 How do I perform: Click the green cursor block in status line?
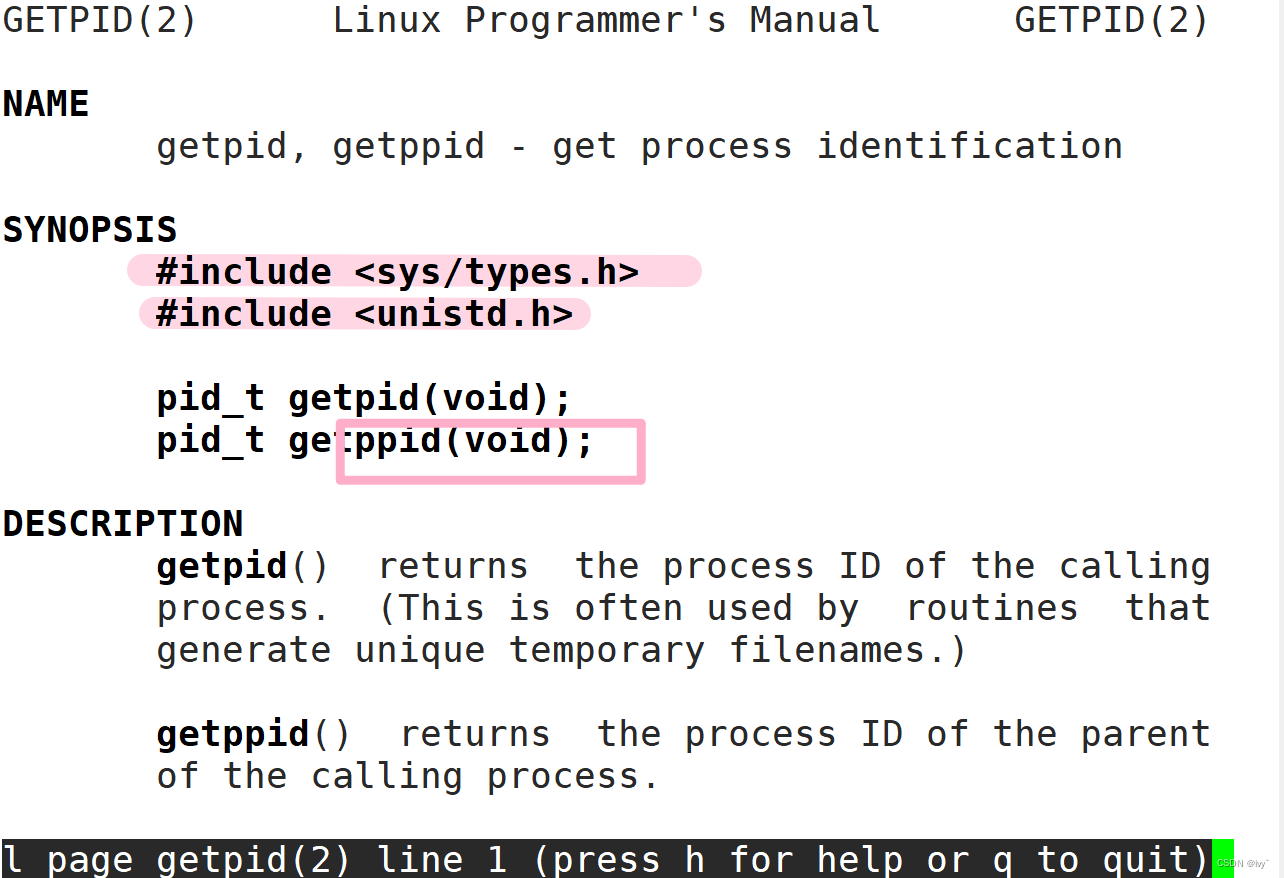[1222, 859]
